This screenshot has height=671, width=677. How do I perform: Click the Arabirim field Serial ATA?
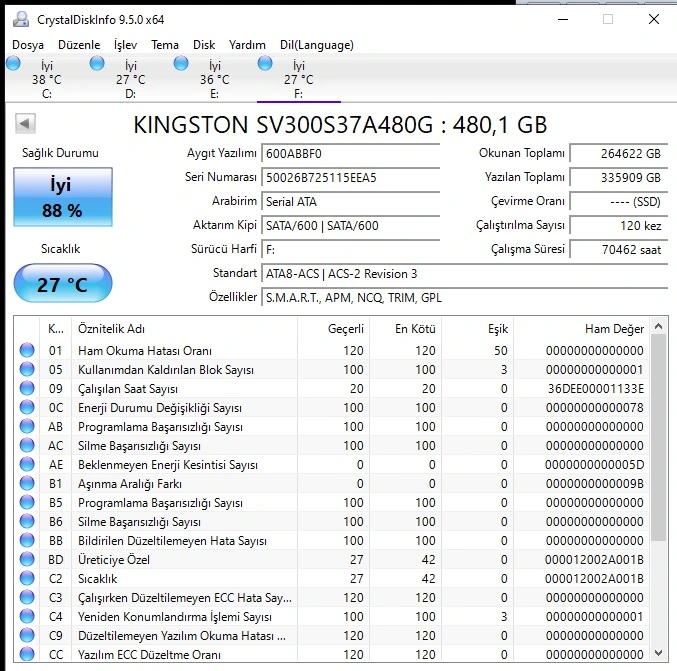pyautogui.click(x=351, y=202)
